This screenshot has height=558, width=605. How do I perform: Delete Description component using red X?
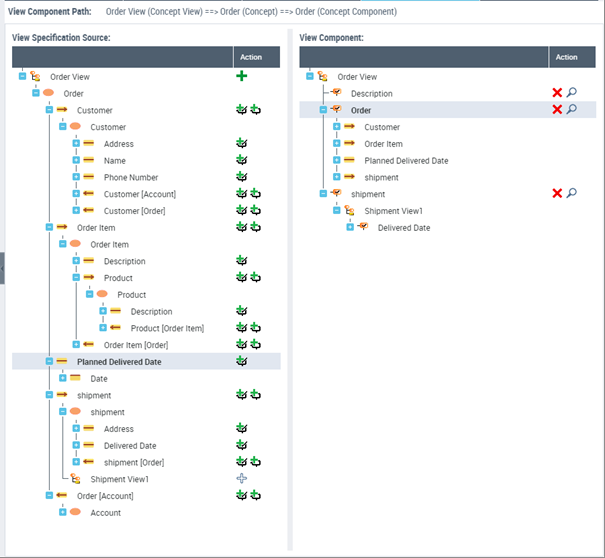pos(557,93)
